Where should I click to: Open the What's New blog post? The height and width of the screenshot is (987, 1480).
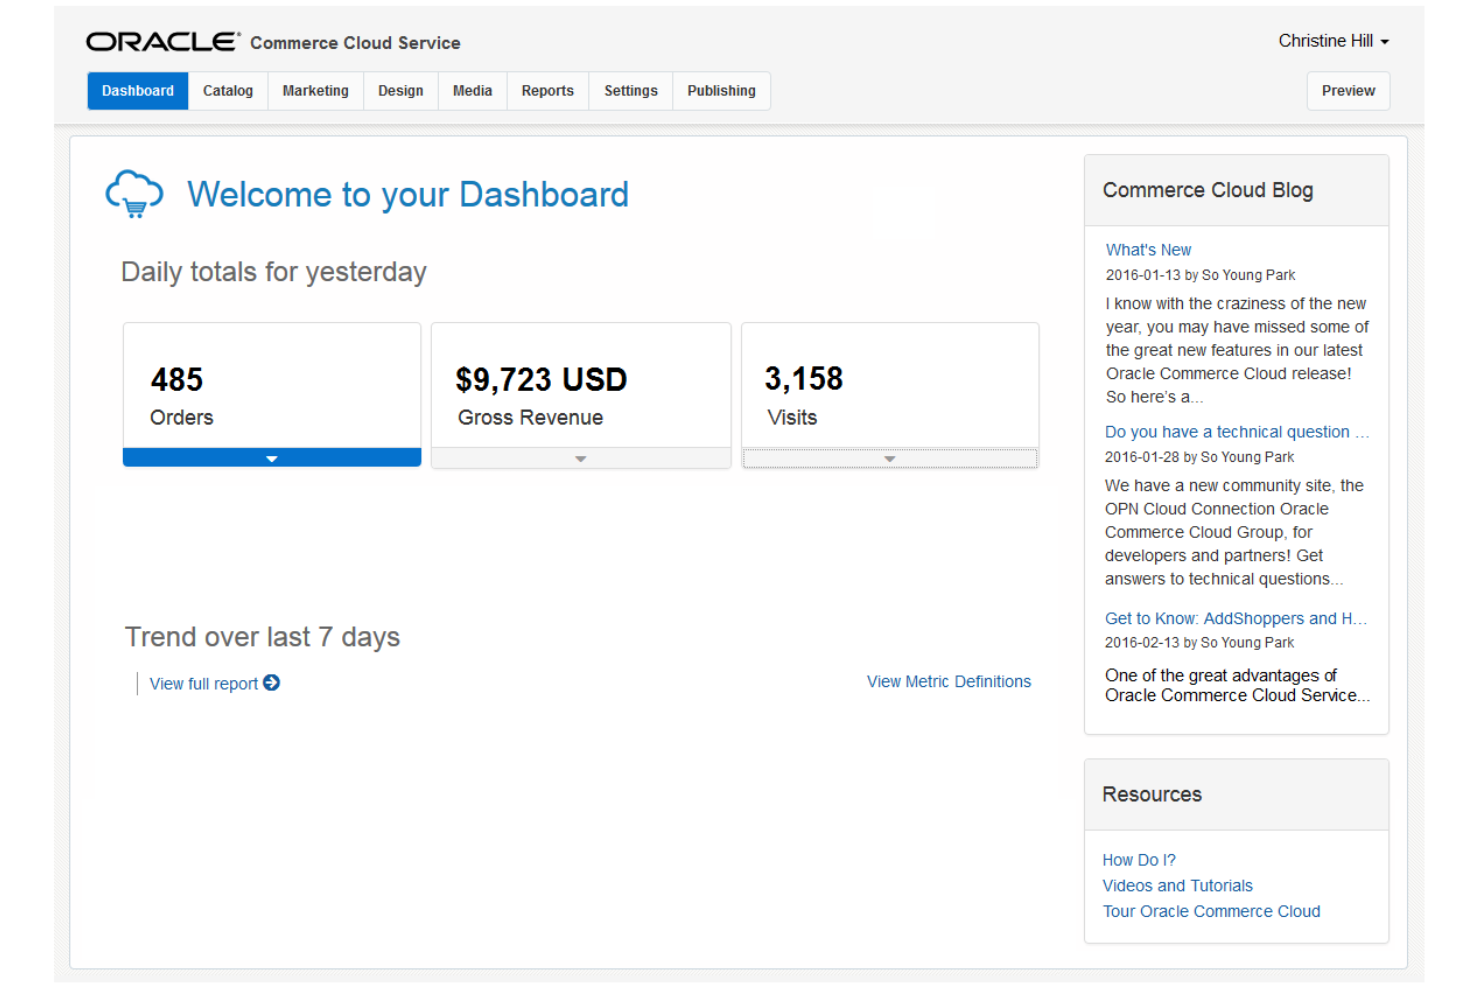1149,250
